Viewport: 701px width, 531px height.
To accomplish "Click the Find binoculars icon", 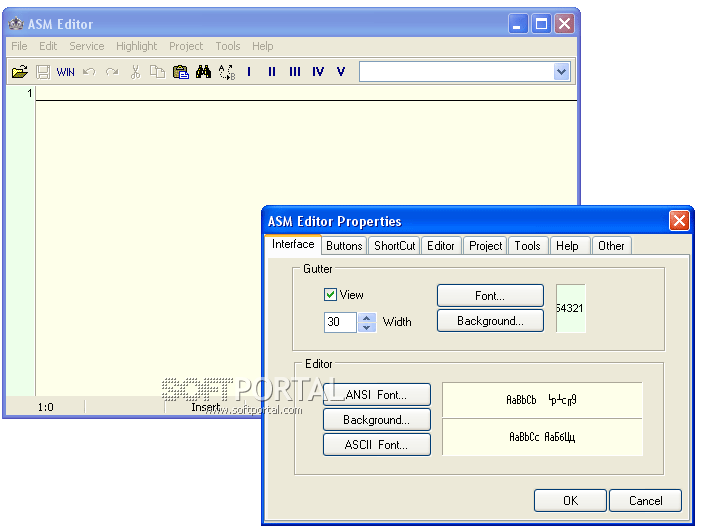I will [x=203, y=72].
